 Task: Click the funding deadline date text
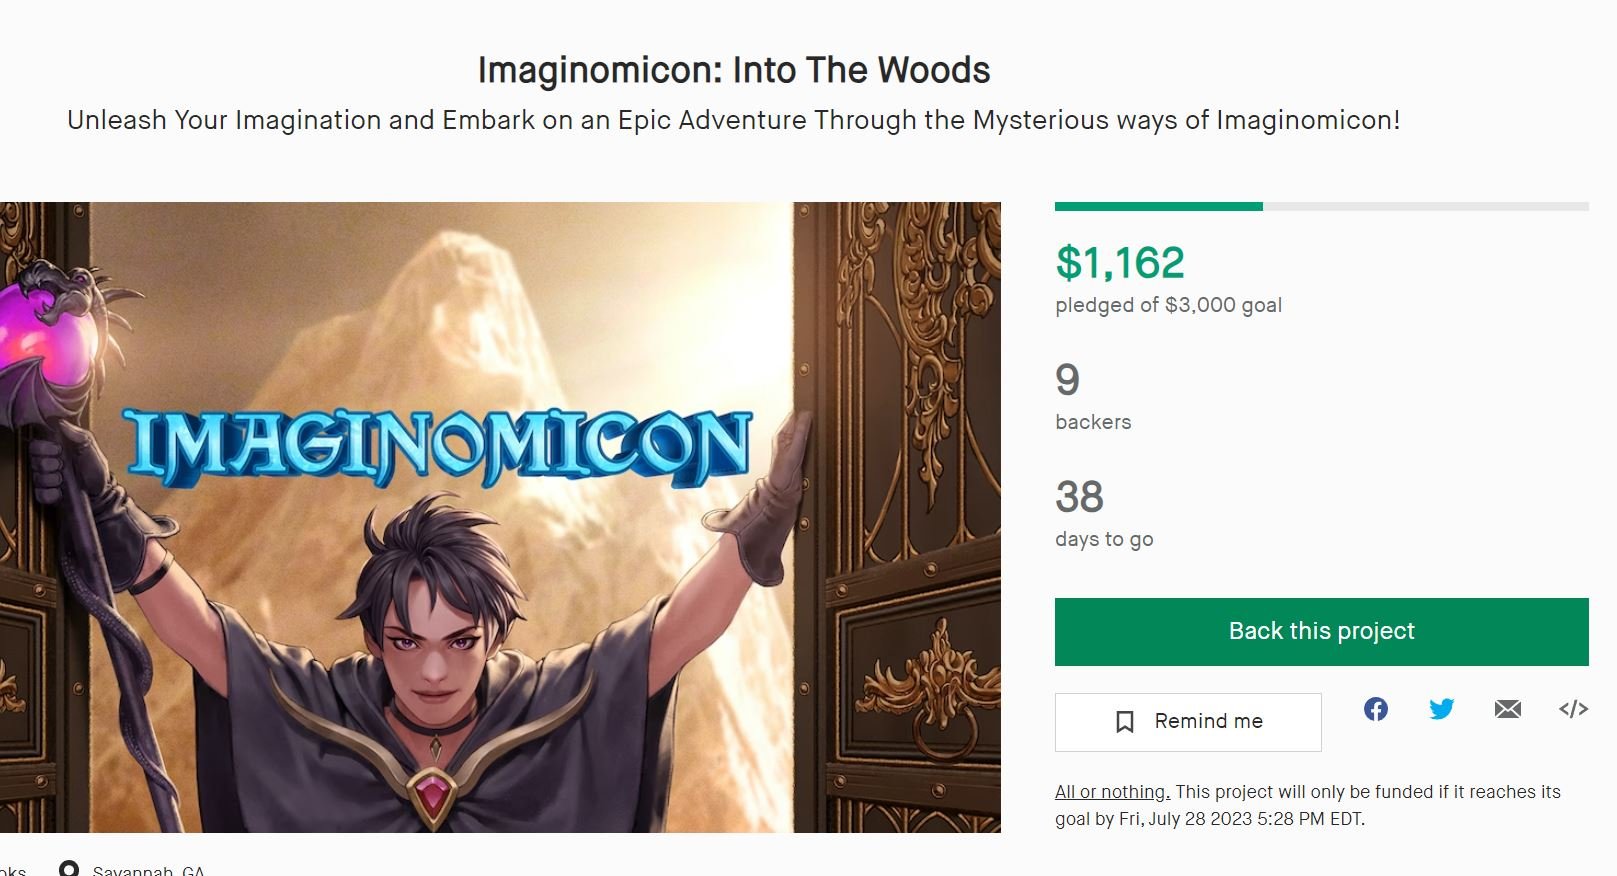click(x=1241, y=819)
